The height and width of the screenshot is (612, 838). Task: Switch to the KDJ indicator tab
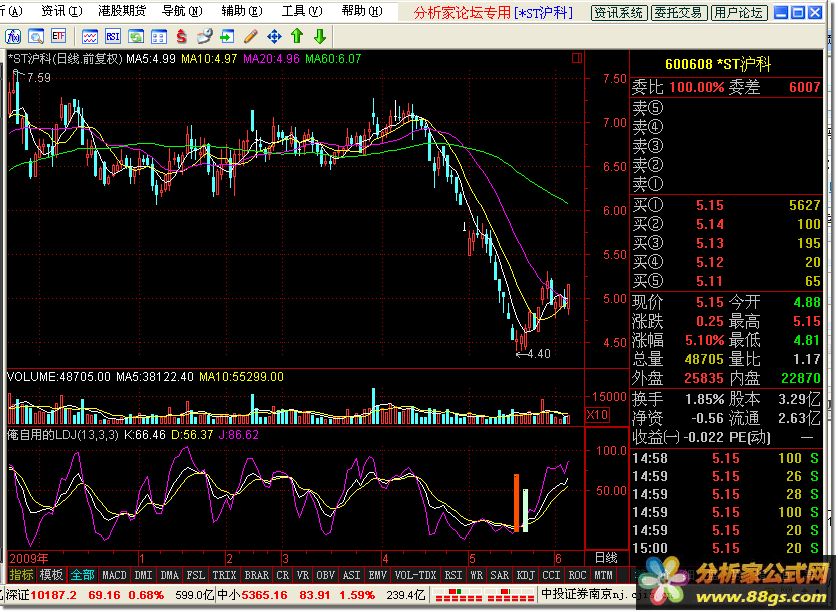coord(526,576)
